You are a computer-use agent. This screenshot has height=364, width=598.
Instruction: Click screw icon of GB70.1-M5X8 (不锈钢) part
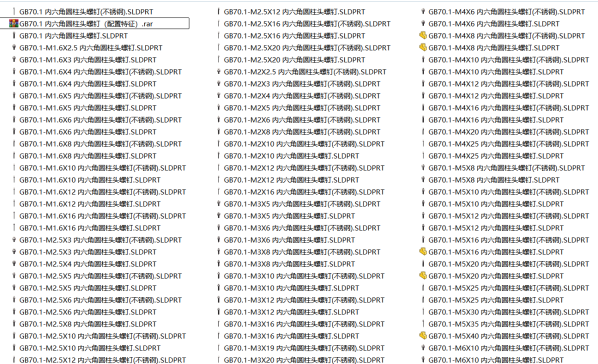(423, 168)
